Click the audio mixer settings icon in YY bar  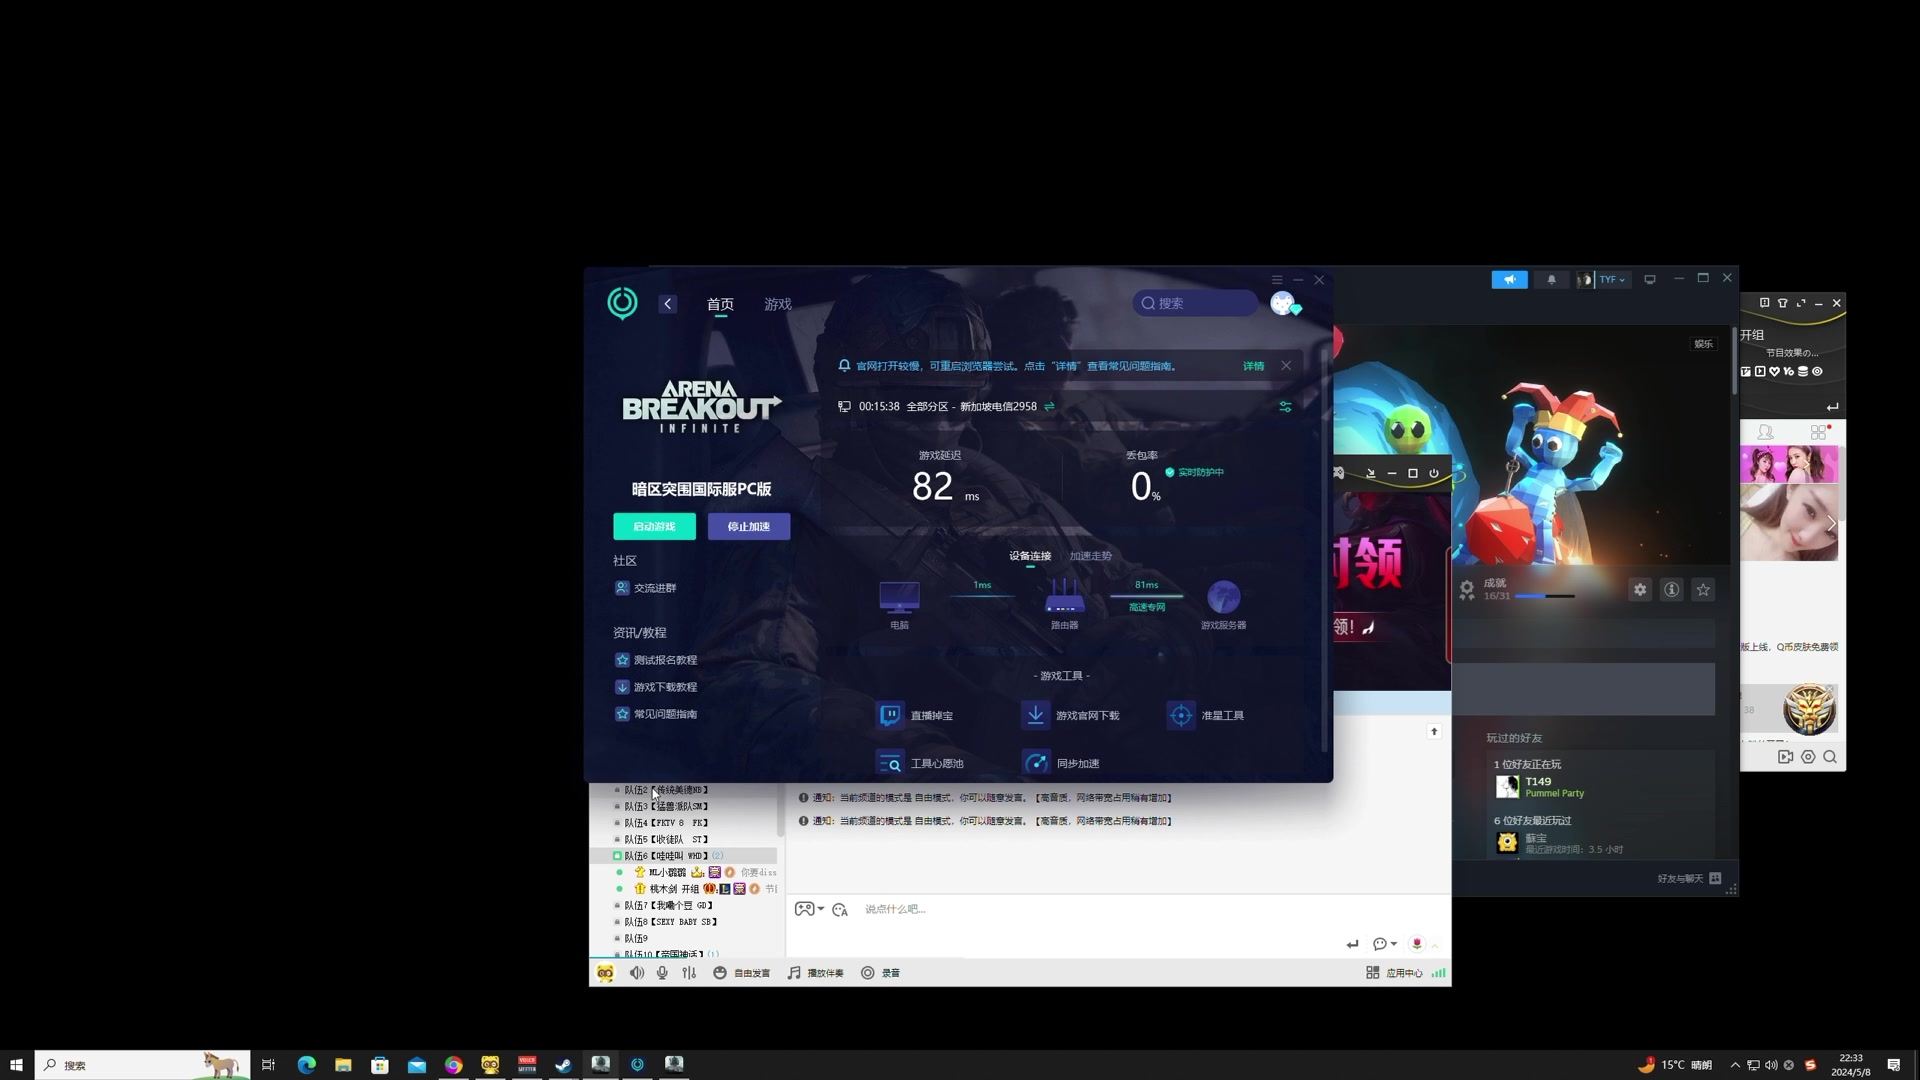(689, 973)
